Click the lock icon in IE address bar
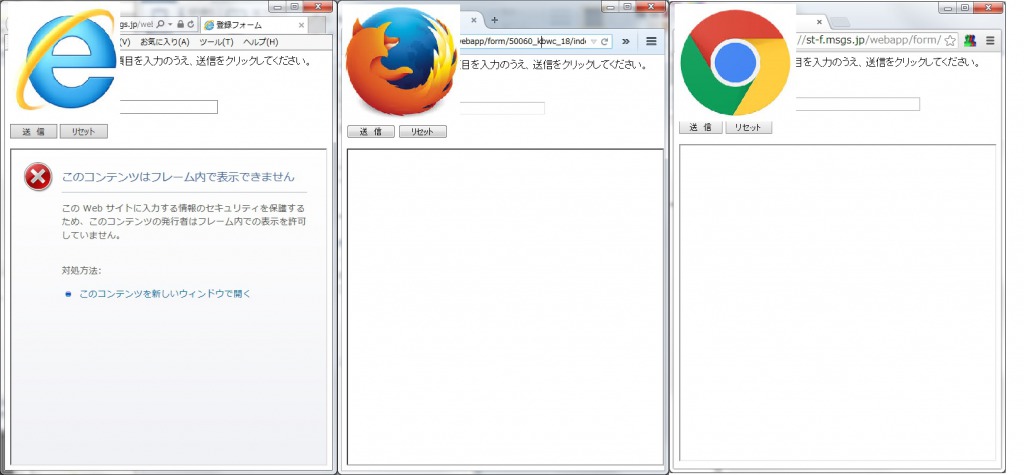 coord(180,24)
